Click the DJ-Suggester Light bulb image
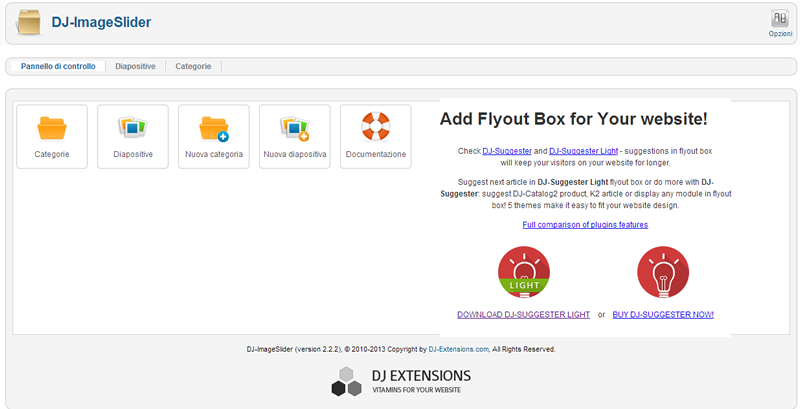 point(523,272)
